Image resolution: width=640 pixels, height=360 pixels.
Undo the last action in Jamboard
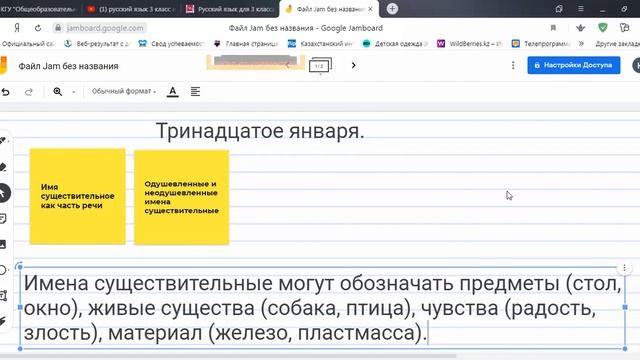(x=5, y=92)
